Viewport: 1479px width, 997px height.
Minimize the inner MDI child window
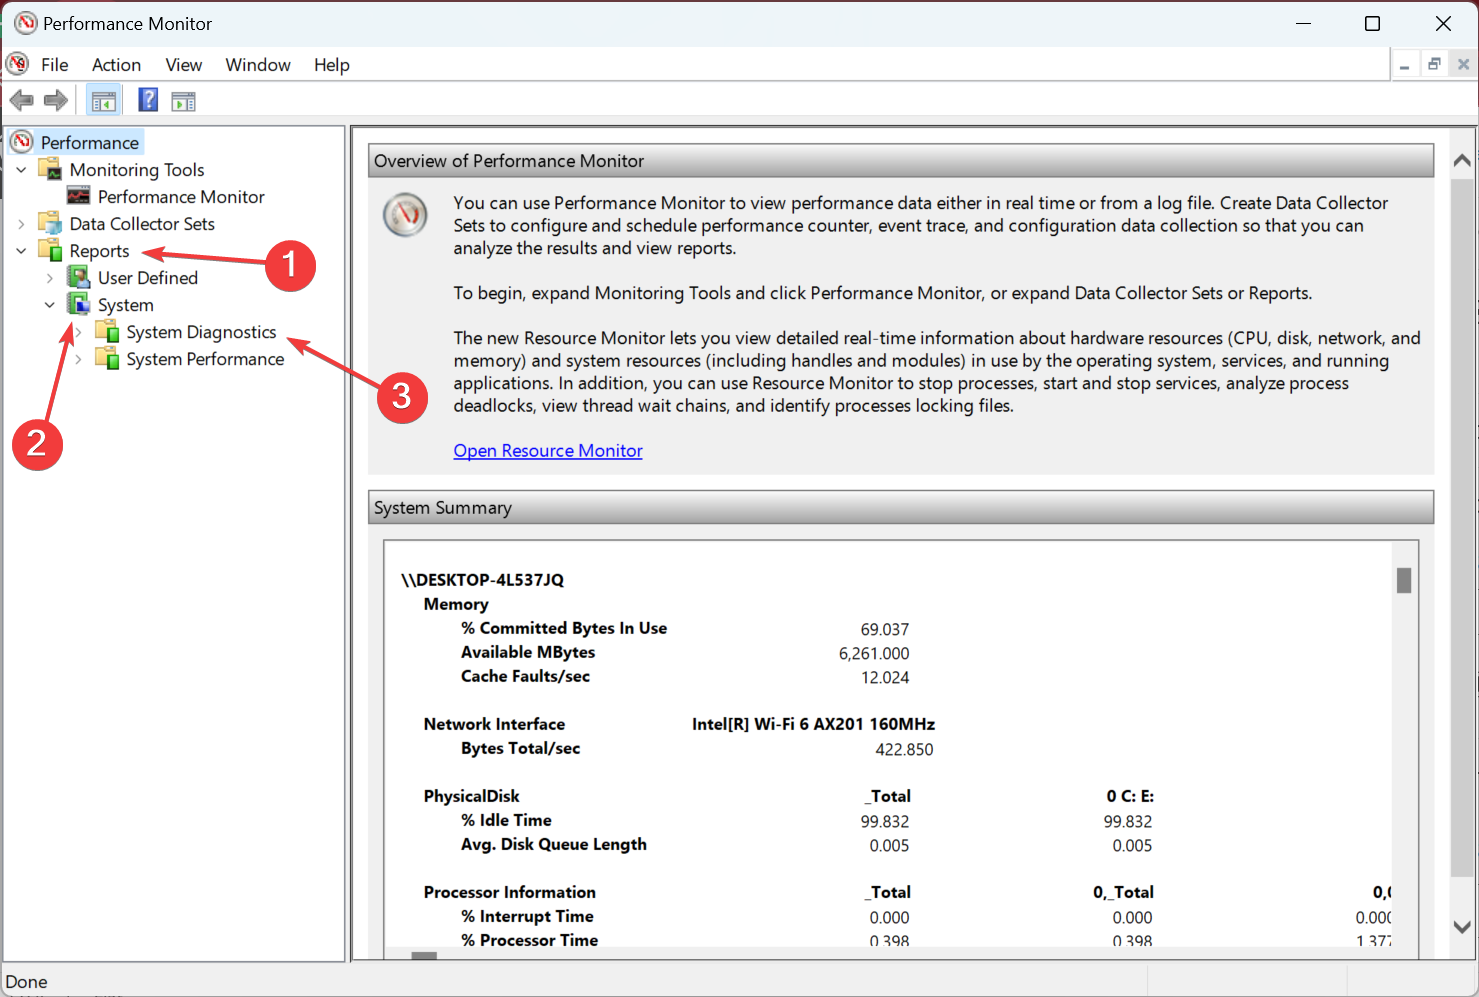(x=1405, y=65)
